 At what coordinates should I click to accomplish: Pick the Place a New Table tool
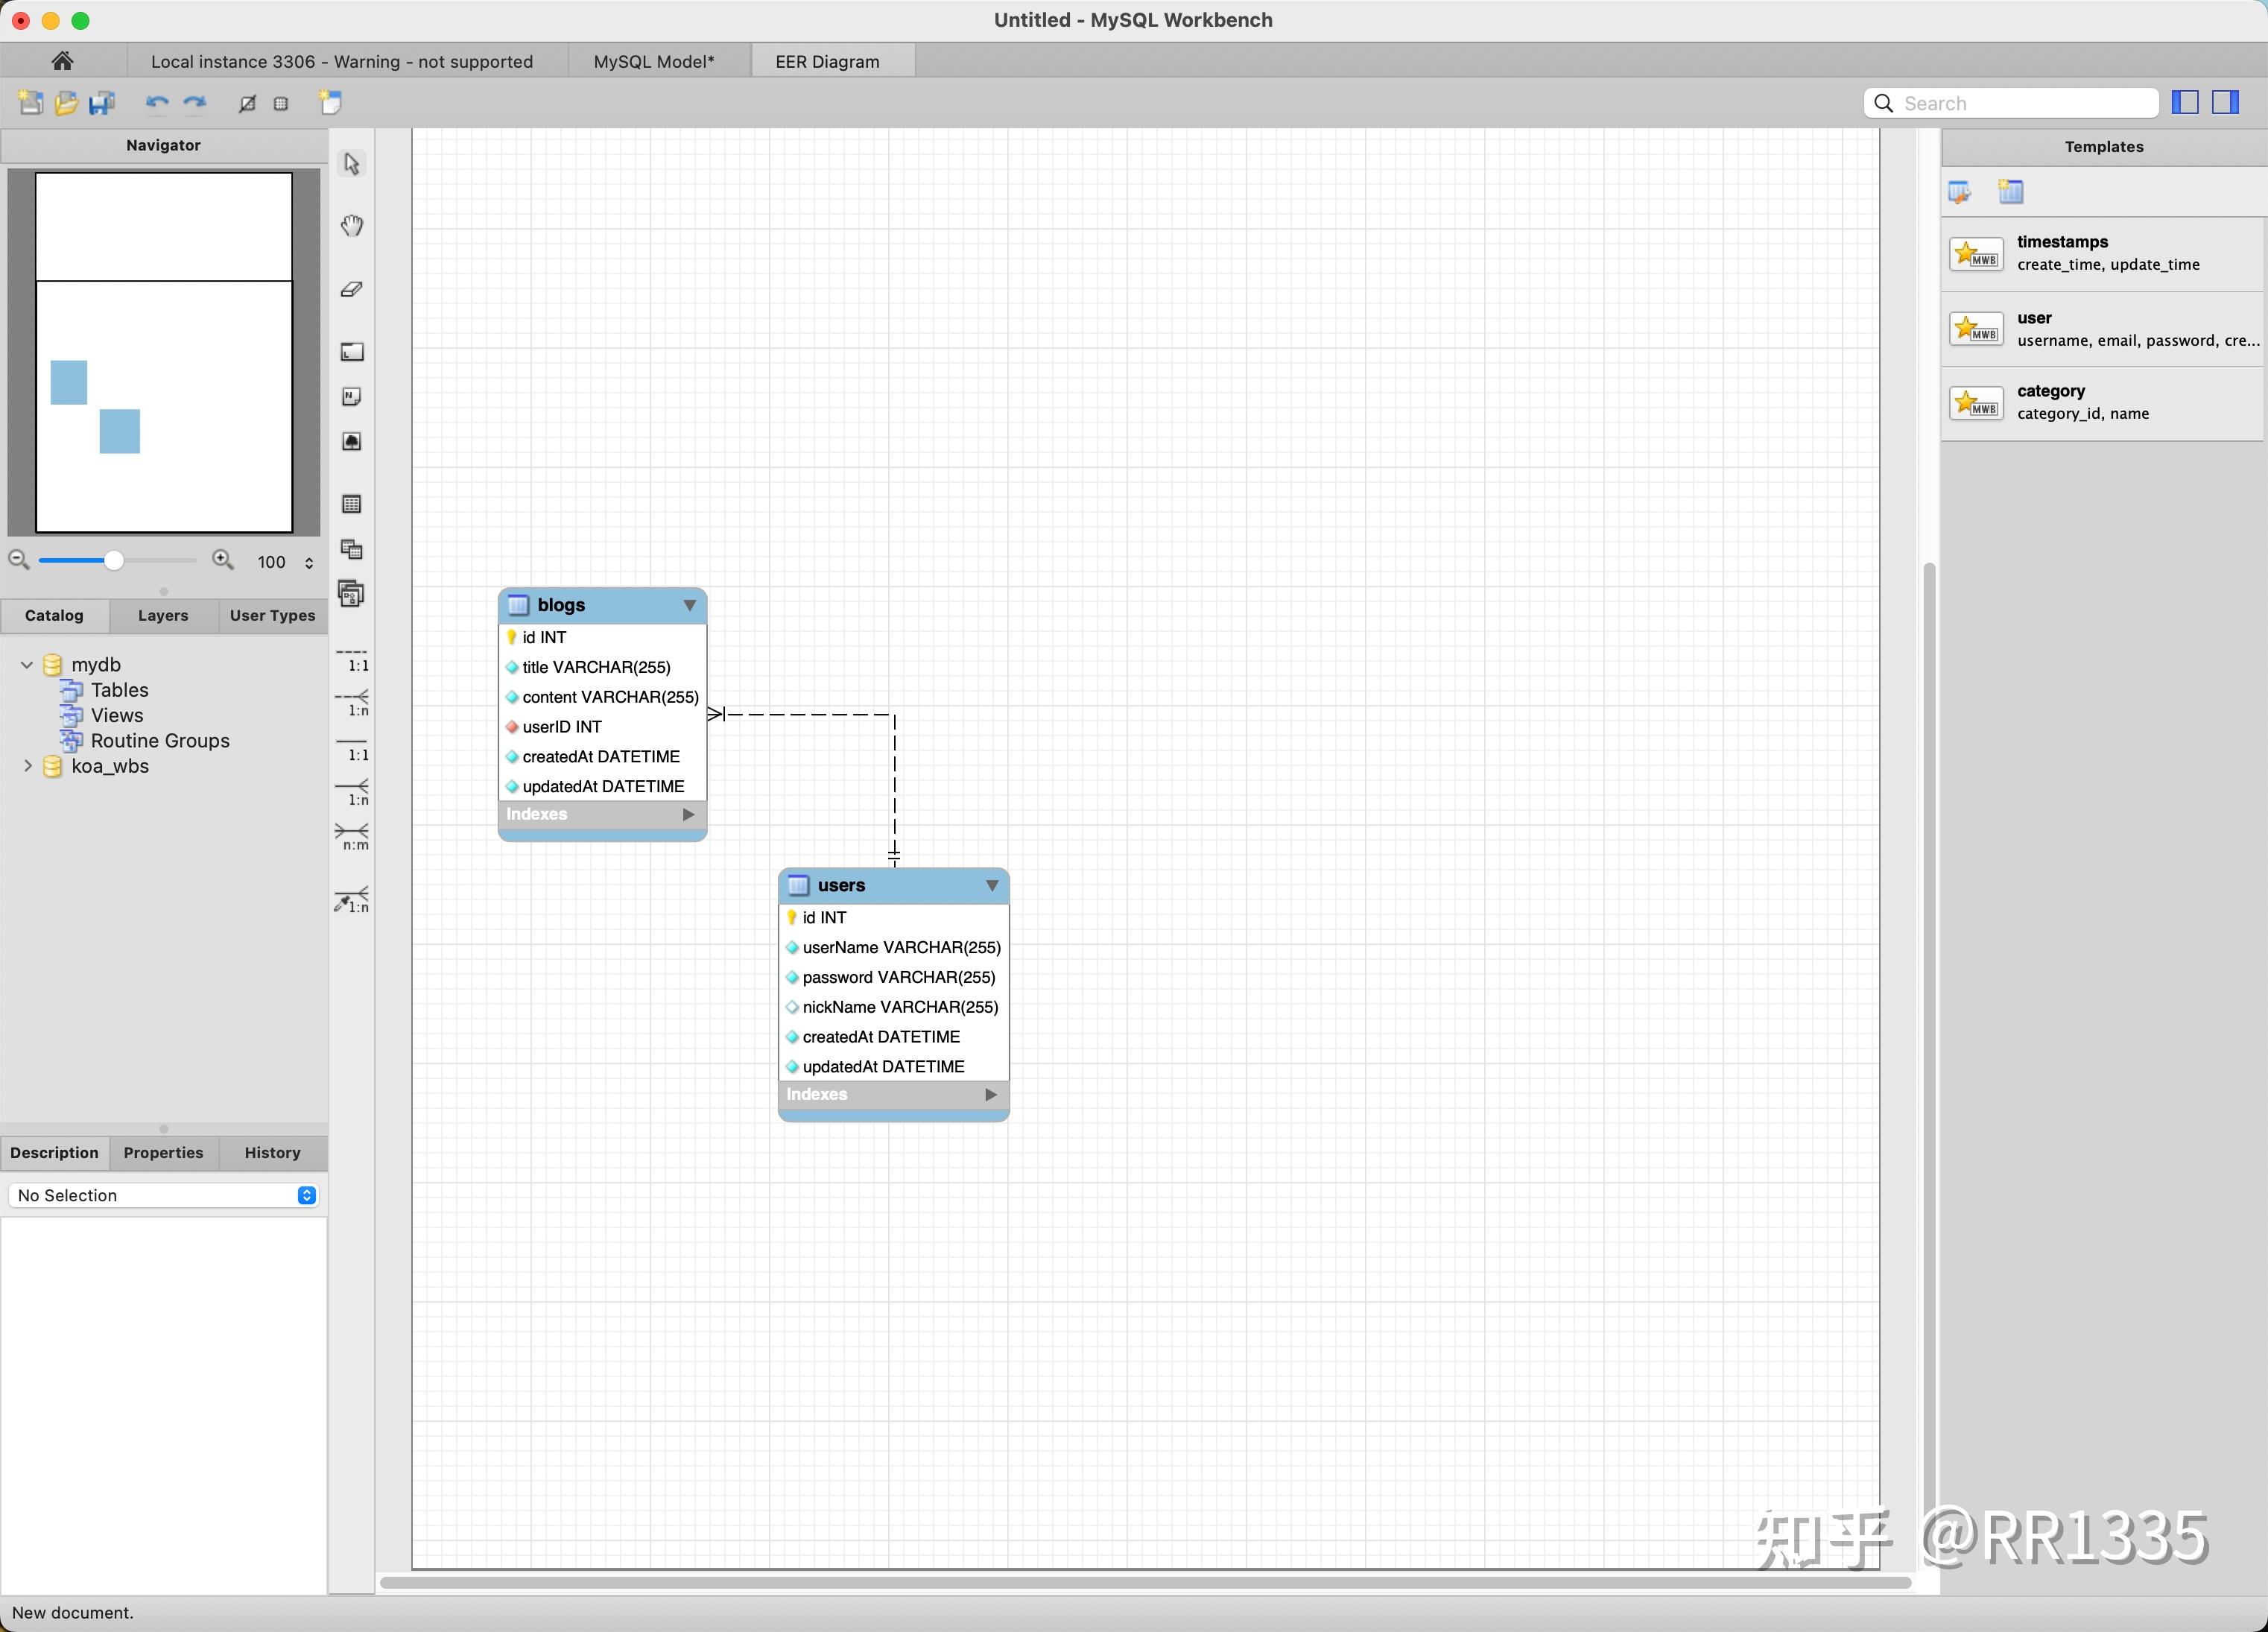click(351, 503)
